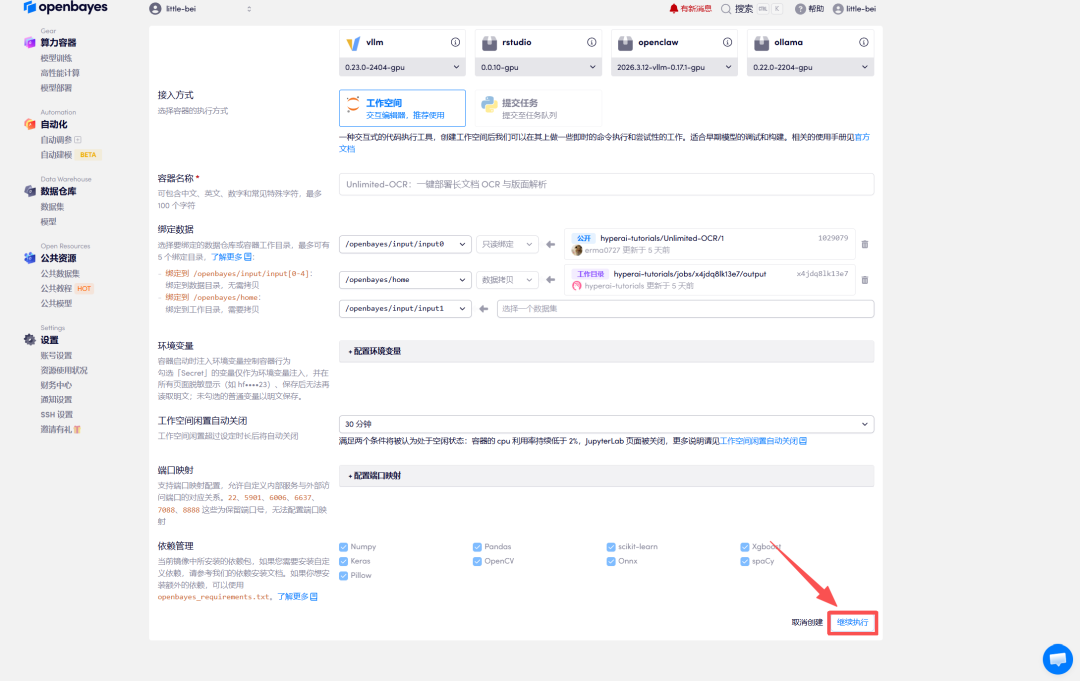This screenshot has height=681, width=1080.
Task: Uncheck the Pillow dependency
Action: point(343,576)
